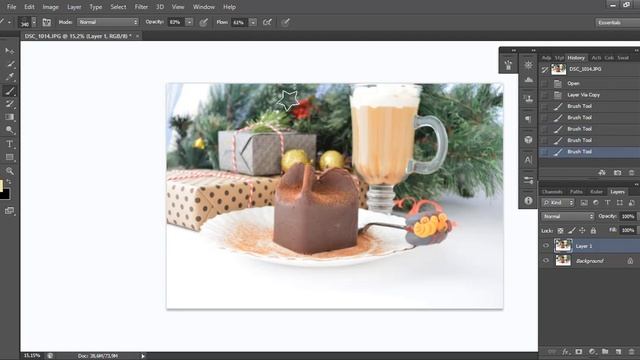Select the active Brush tool in the toolbar
Screen dimensions: 640x360
[9, 91]
